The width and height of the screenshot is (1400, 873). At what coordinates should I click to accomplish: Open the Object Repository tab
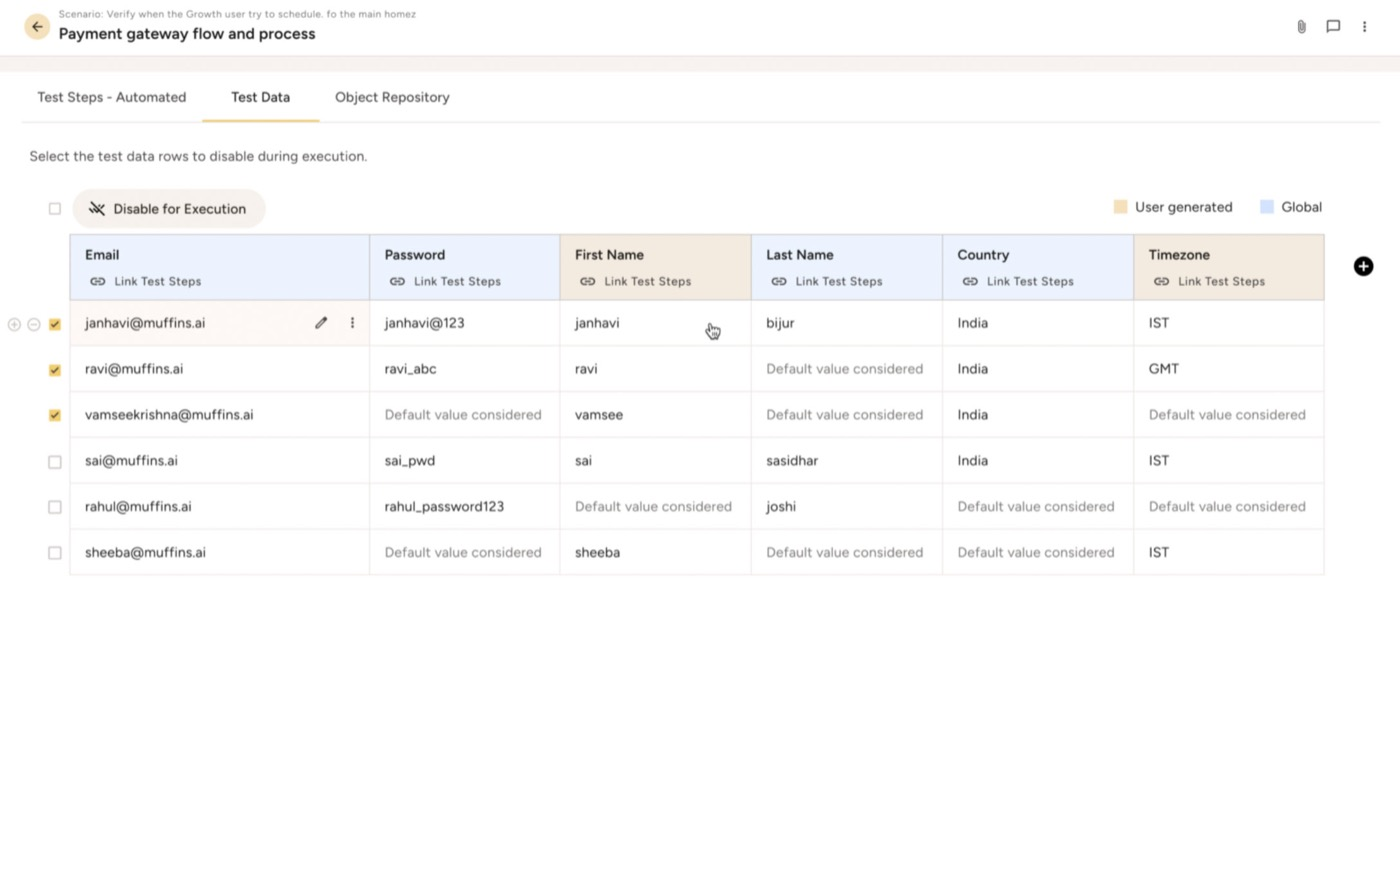coord(392,97)
